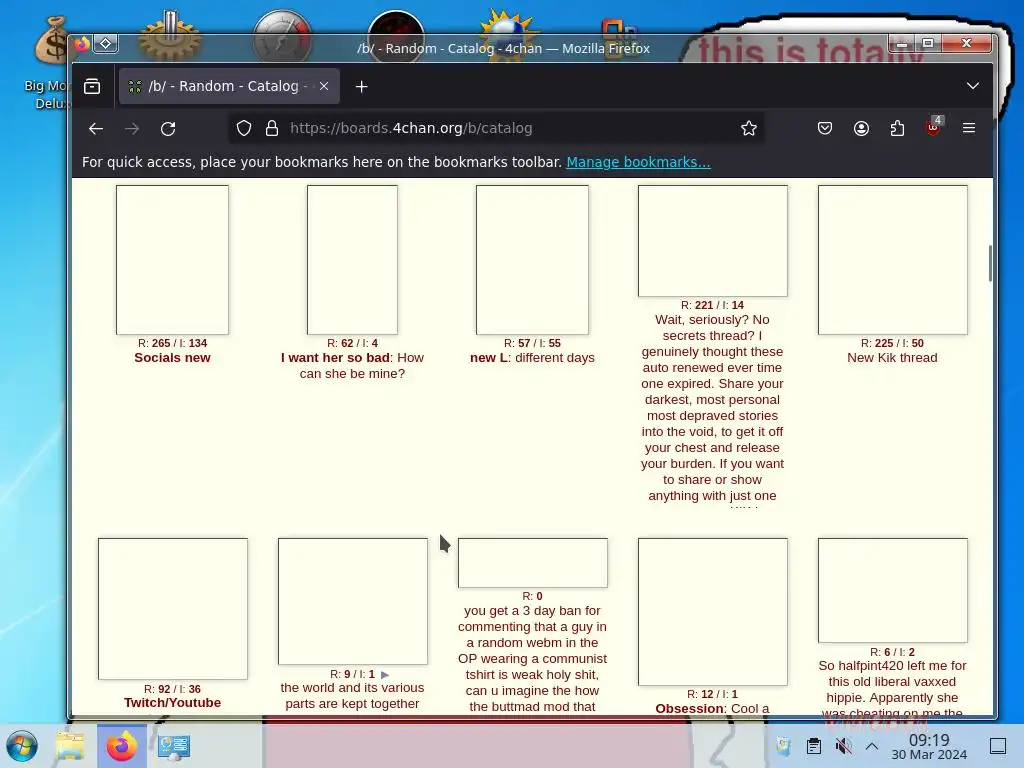This screenshot has height=768, width=1024.
Task: Open a new tab
Action: (361, 86)
